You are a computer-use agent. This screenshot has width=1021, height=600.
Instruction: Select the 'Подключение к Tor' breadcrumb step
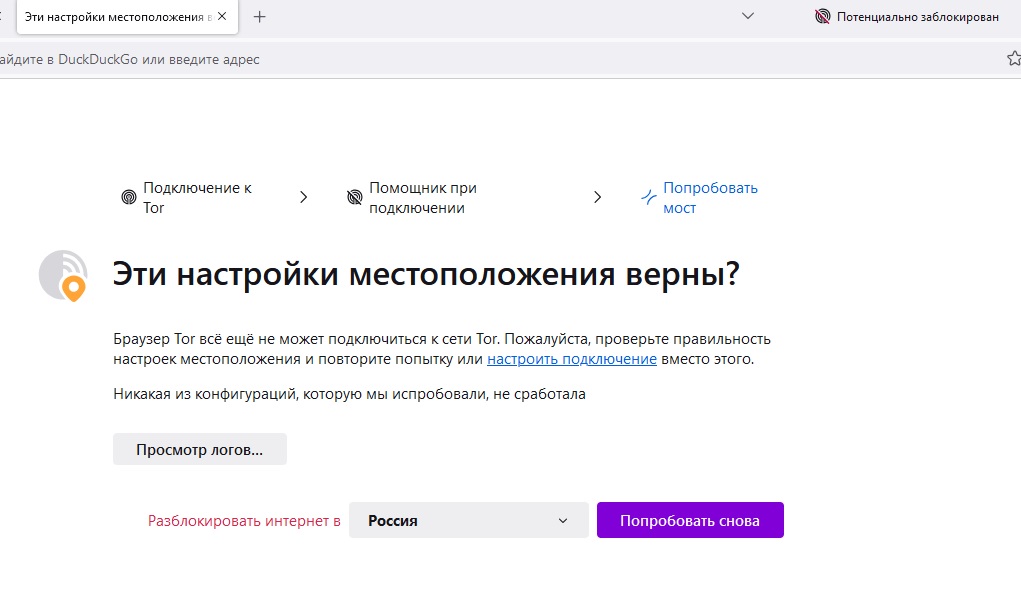pos(197,197)
